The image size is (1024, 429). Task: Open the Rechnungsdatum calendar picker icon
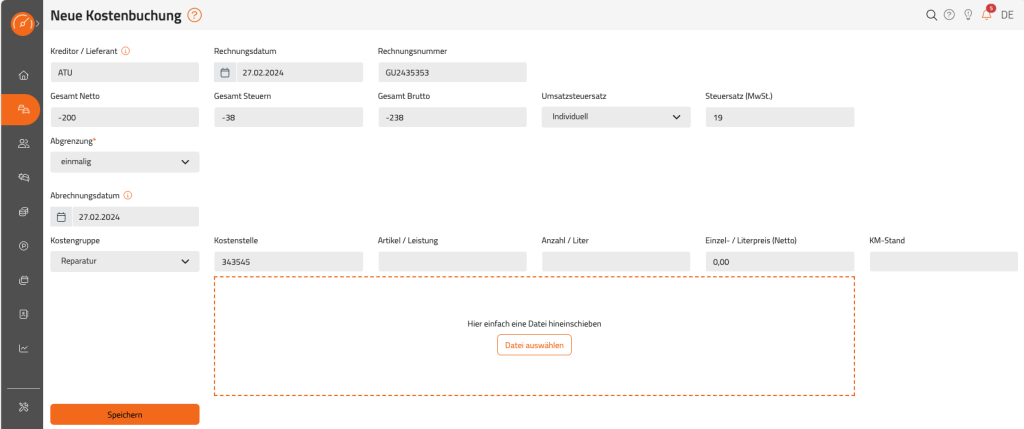[x=224, y=72]
